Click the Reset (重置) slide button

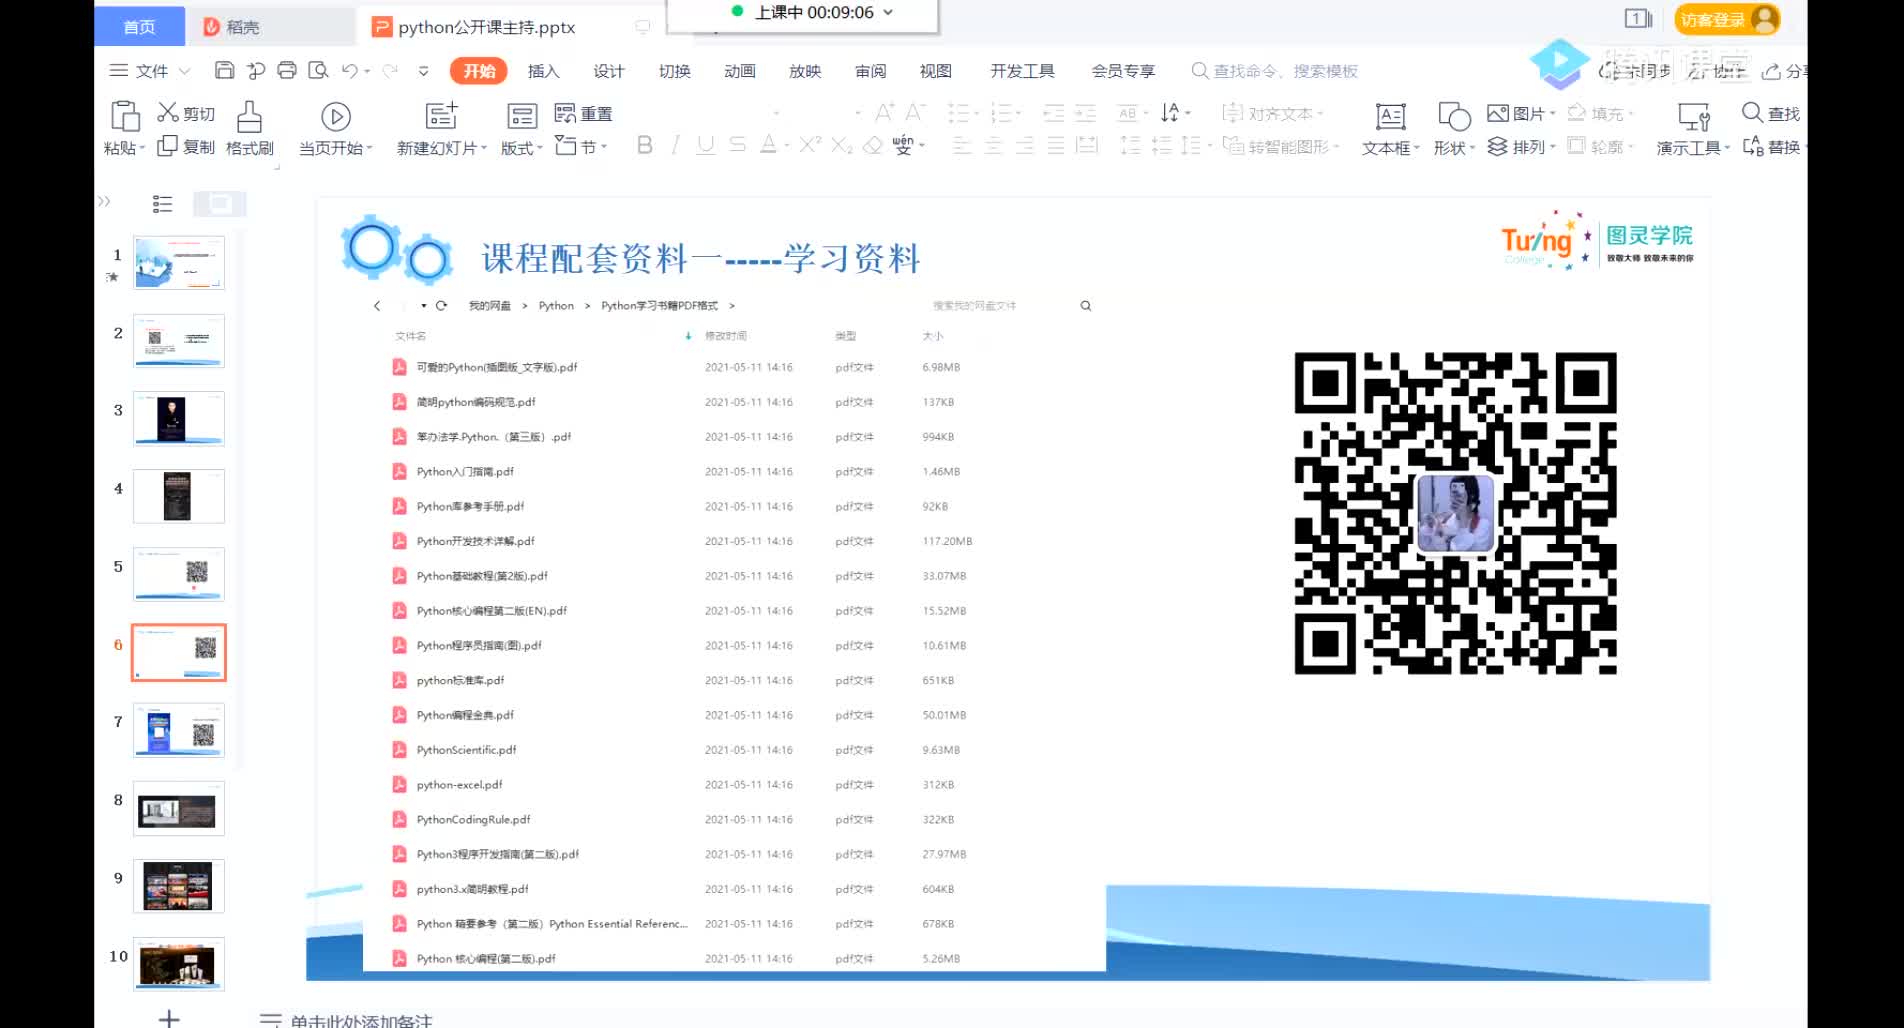[584, 113]
